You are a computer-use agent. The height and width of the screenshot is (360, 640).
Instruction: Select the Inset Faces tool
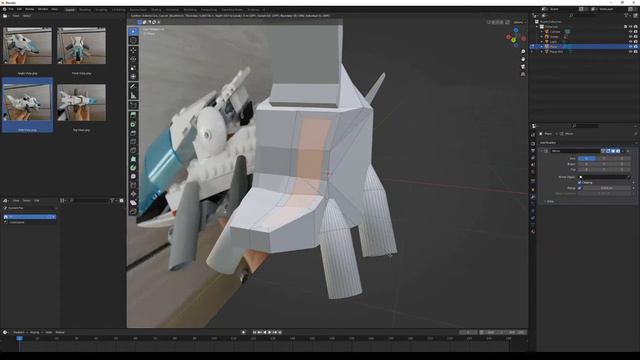(133, 124)
